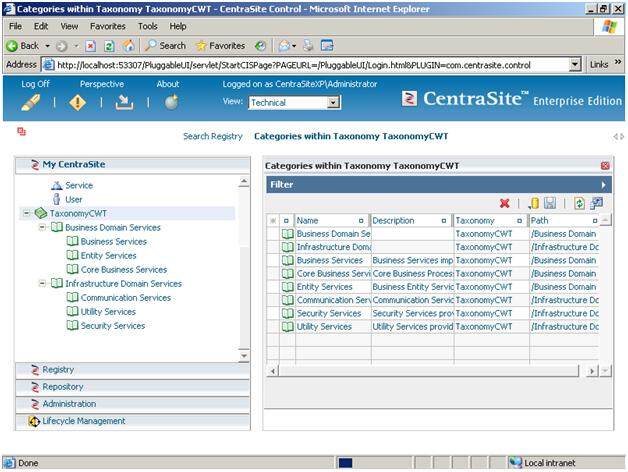Open the Back button history dropdown
Image resolution: width=628 pixels, height=472 pixels.
tap(47, 46)
